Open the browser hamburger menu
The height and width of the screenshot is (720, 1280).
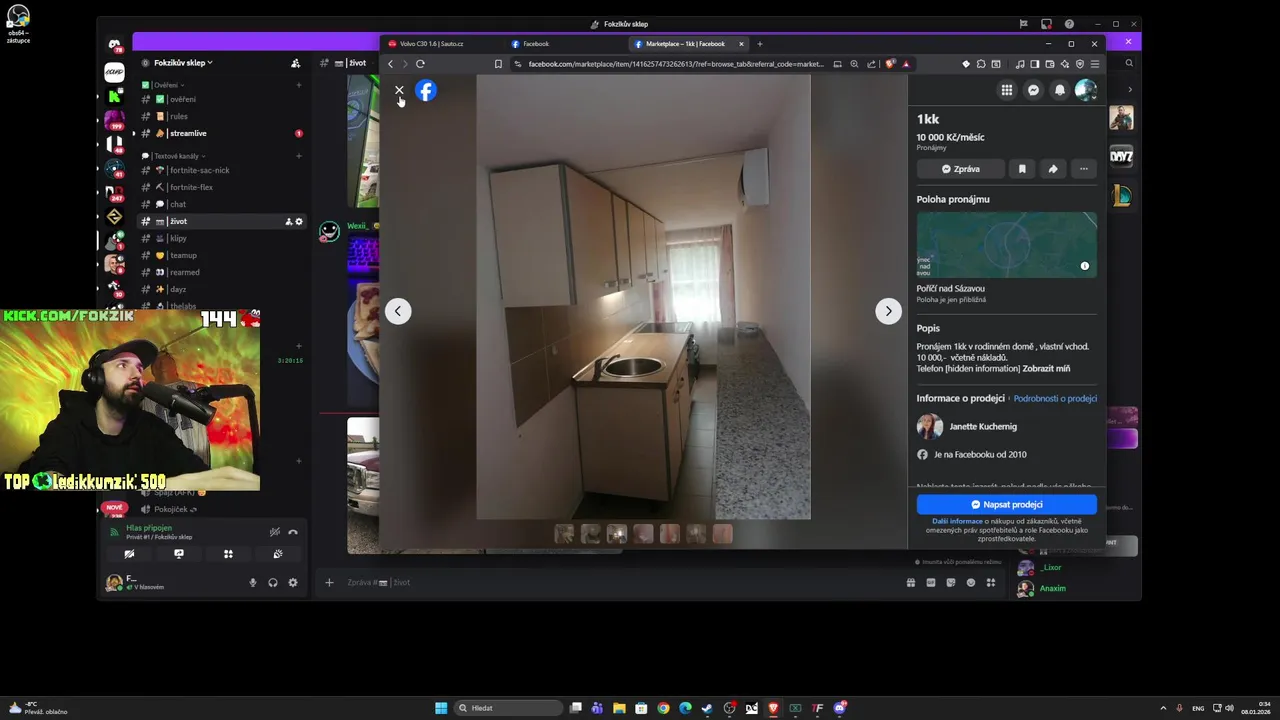tap(1095, 64)
